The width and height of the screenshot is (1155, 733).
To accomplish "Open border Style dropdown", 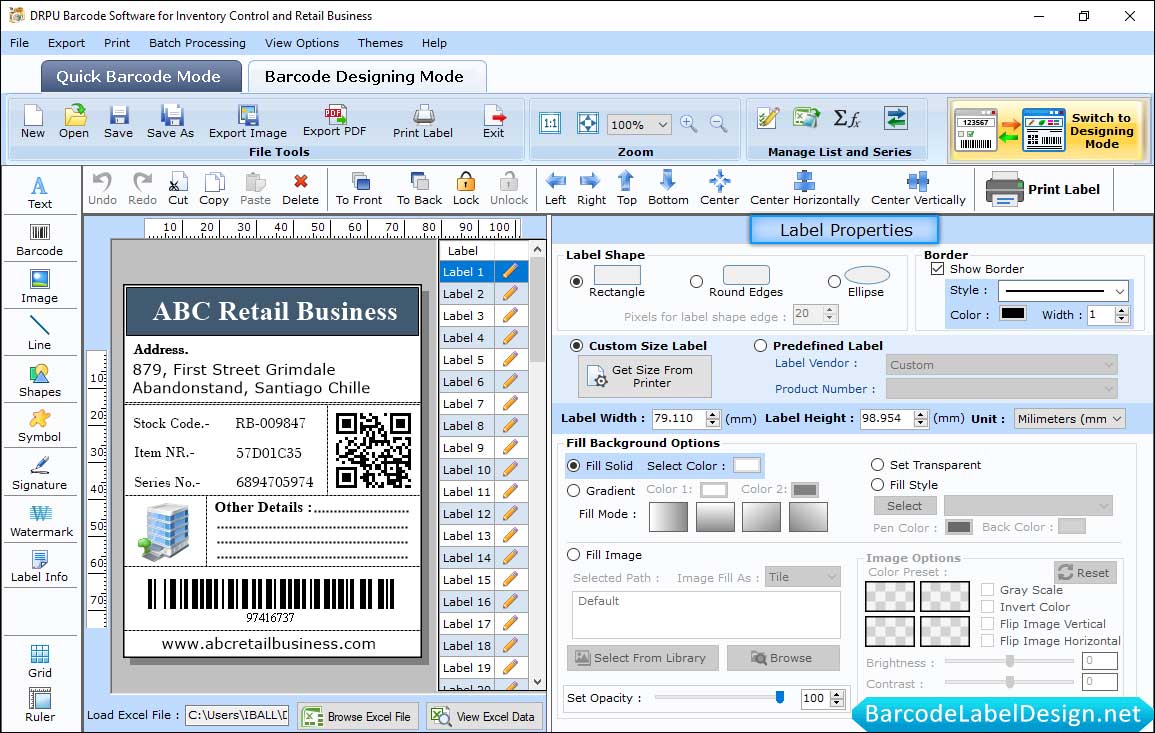I will [x=1064, y=291].
